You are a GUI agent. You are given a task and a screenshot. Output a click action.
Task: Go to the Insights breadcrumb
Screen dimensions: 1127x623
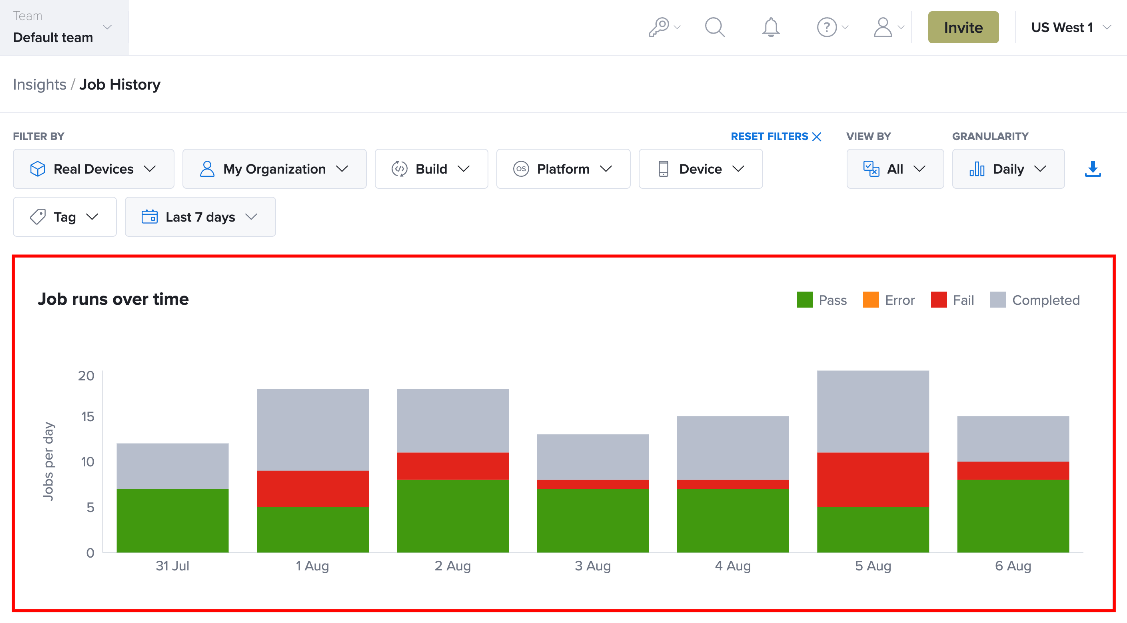click(40, 85)
